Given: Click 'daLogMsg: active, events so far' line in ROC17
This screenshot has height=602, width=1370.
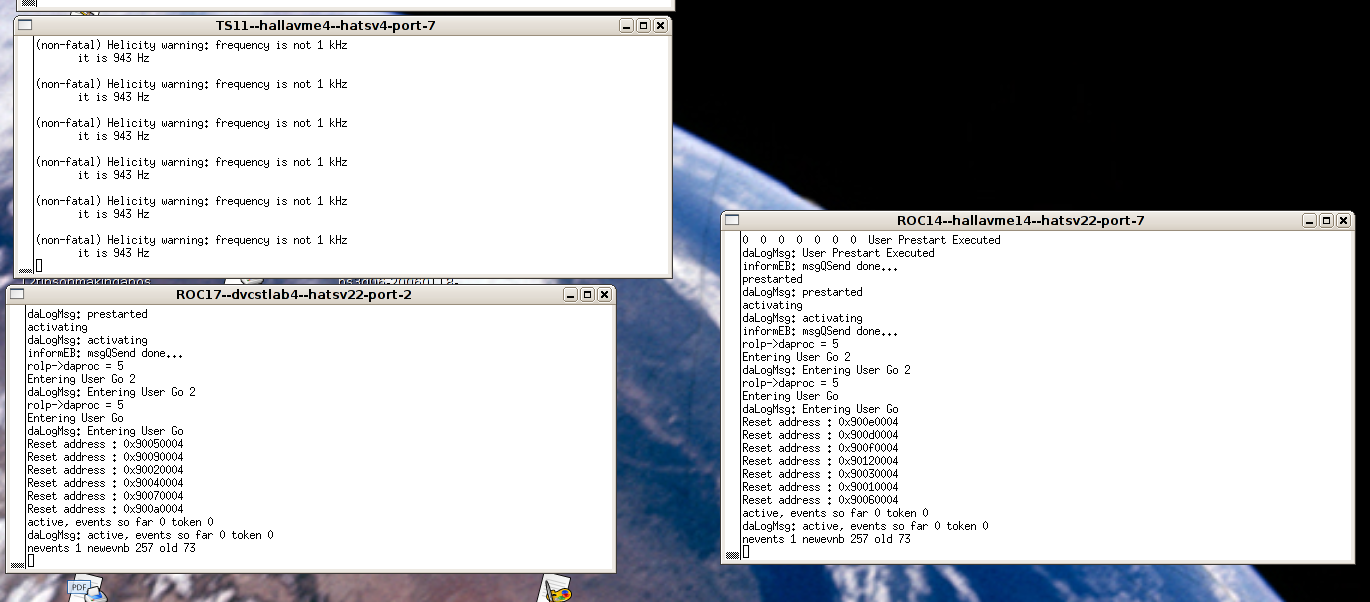Looking at the screenshot, I should [x=150, y=535].
